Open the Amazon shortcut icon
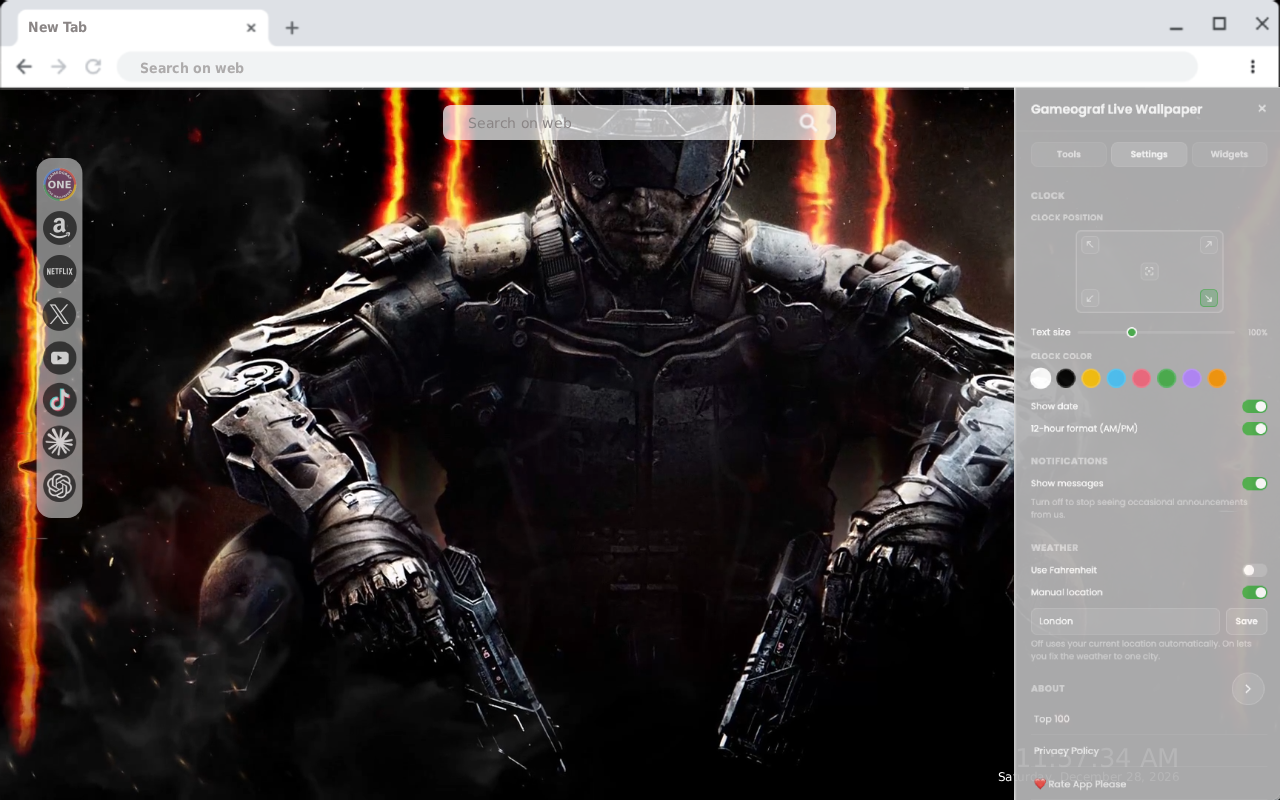1280x800 pixels. coord(60,228)
